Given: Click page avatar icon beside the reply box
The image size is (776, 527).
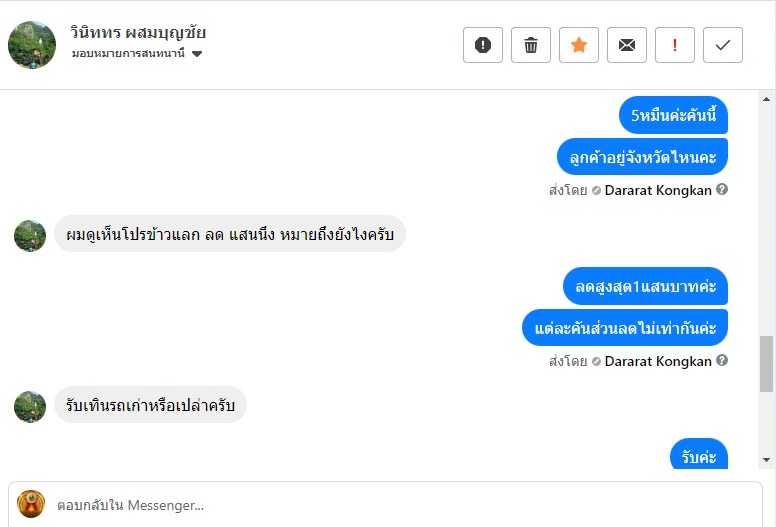Looking at the screenshot, I should 31,504.
